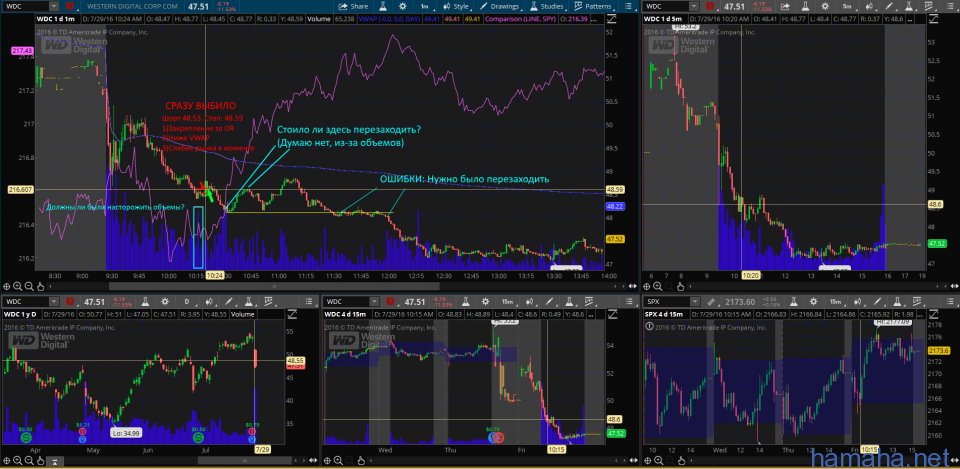Click horizontal scrollbar of main chart

pyautogui.click(x=274, y=286)
